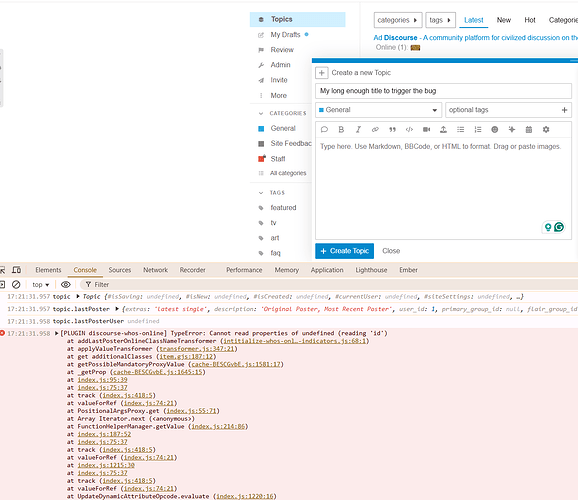Switch to the Hot tab
Screen dimensions: 578x500
coord(530,20)
